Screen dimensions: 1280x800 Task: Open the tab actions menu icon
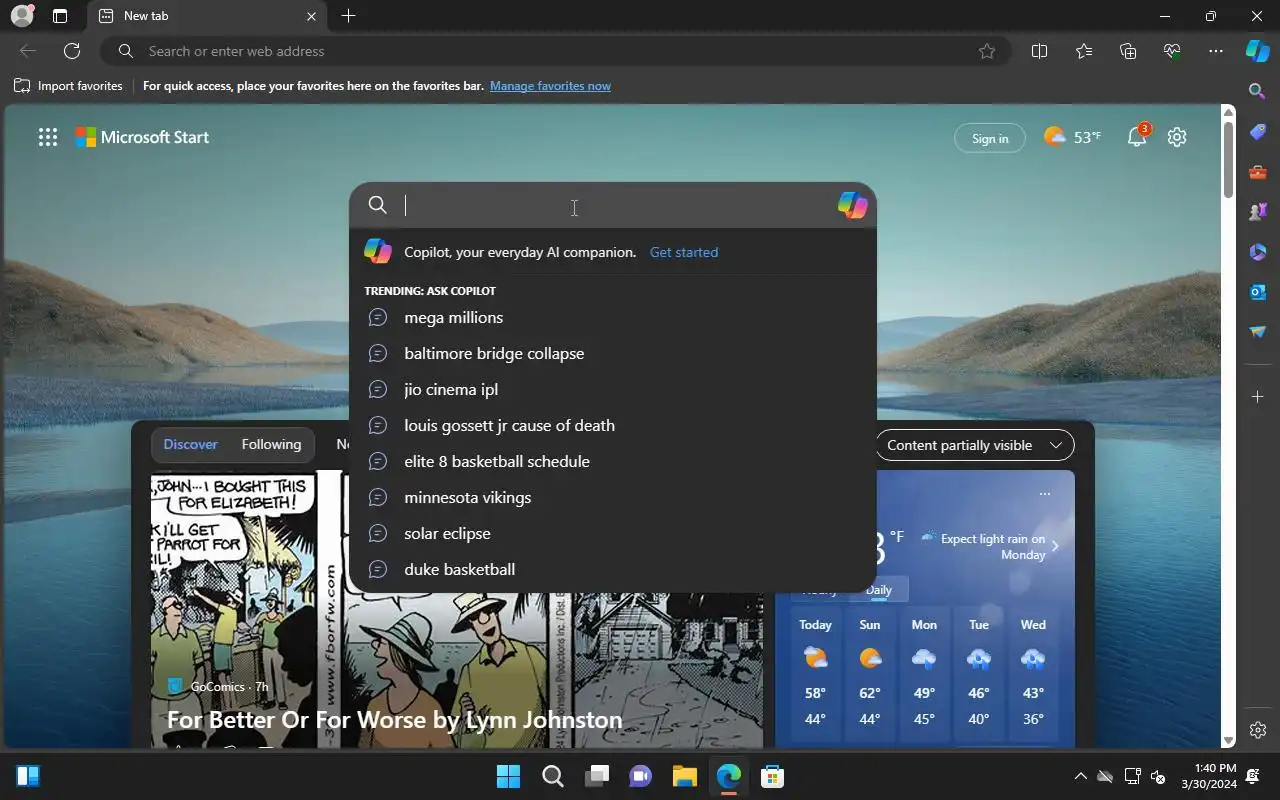pyautogui.click(x=60, y=16)
